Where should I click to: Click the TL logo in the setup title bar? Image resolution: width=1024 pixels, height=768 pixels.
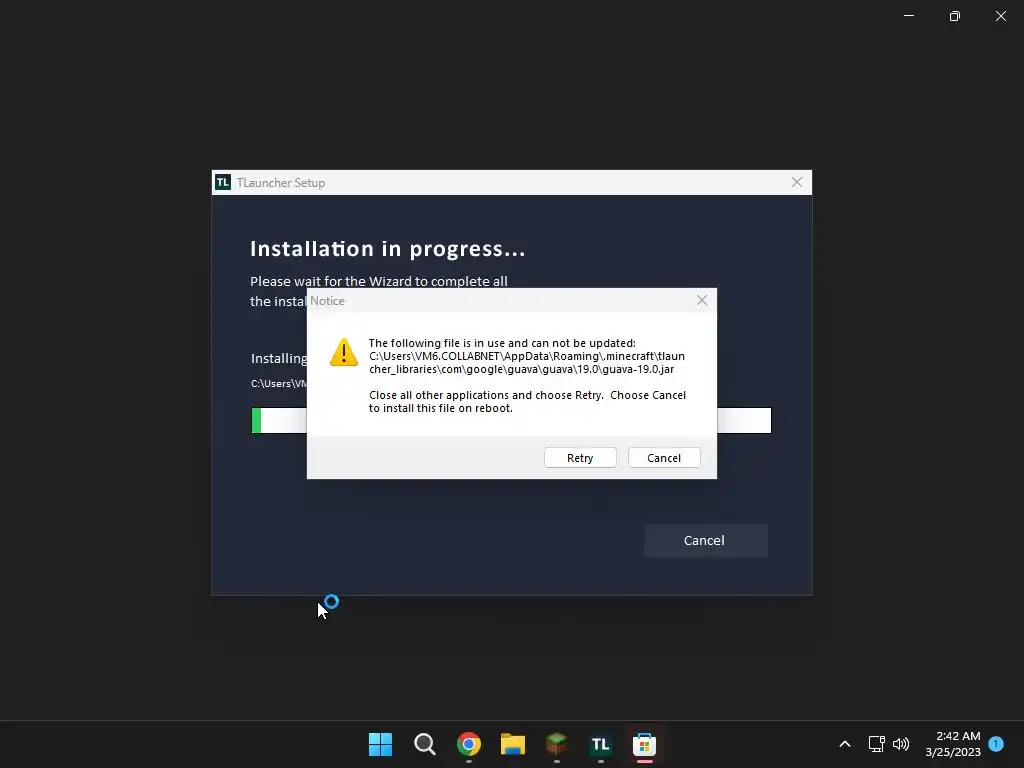(x=223, y=182)
